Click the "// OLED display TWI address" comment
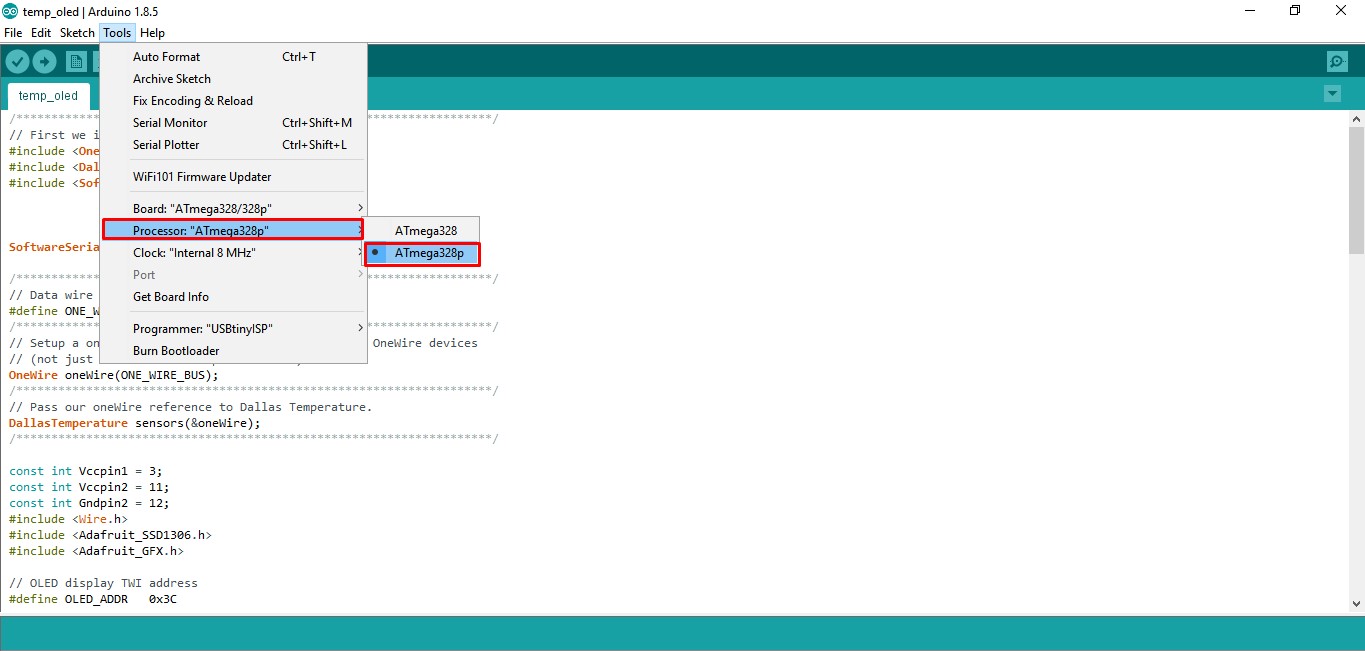Image resolution: width=1365 pixels, height=651 pixels. (x=103, y=583)
